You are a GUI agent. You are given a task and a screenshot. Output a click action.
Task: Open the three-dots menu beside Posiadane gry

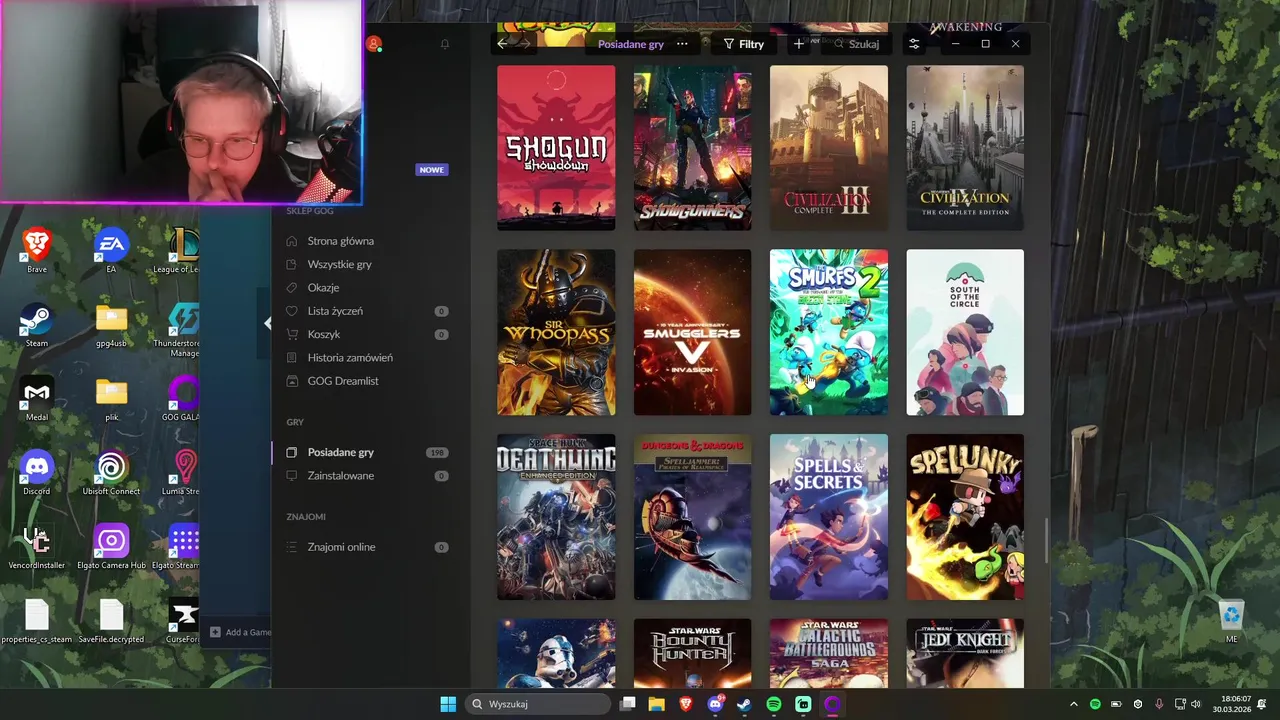pyautogui.click(x=682, y=44)
